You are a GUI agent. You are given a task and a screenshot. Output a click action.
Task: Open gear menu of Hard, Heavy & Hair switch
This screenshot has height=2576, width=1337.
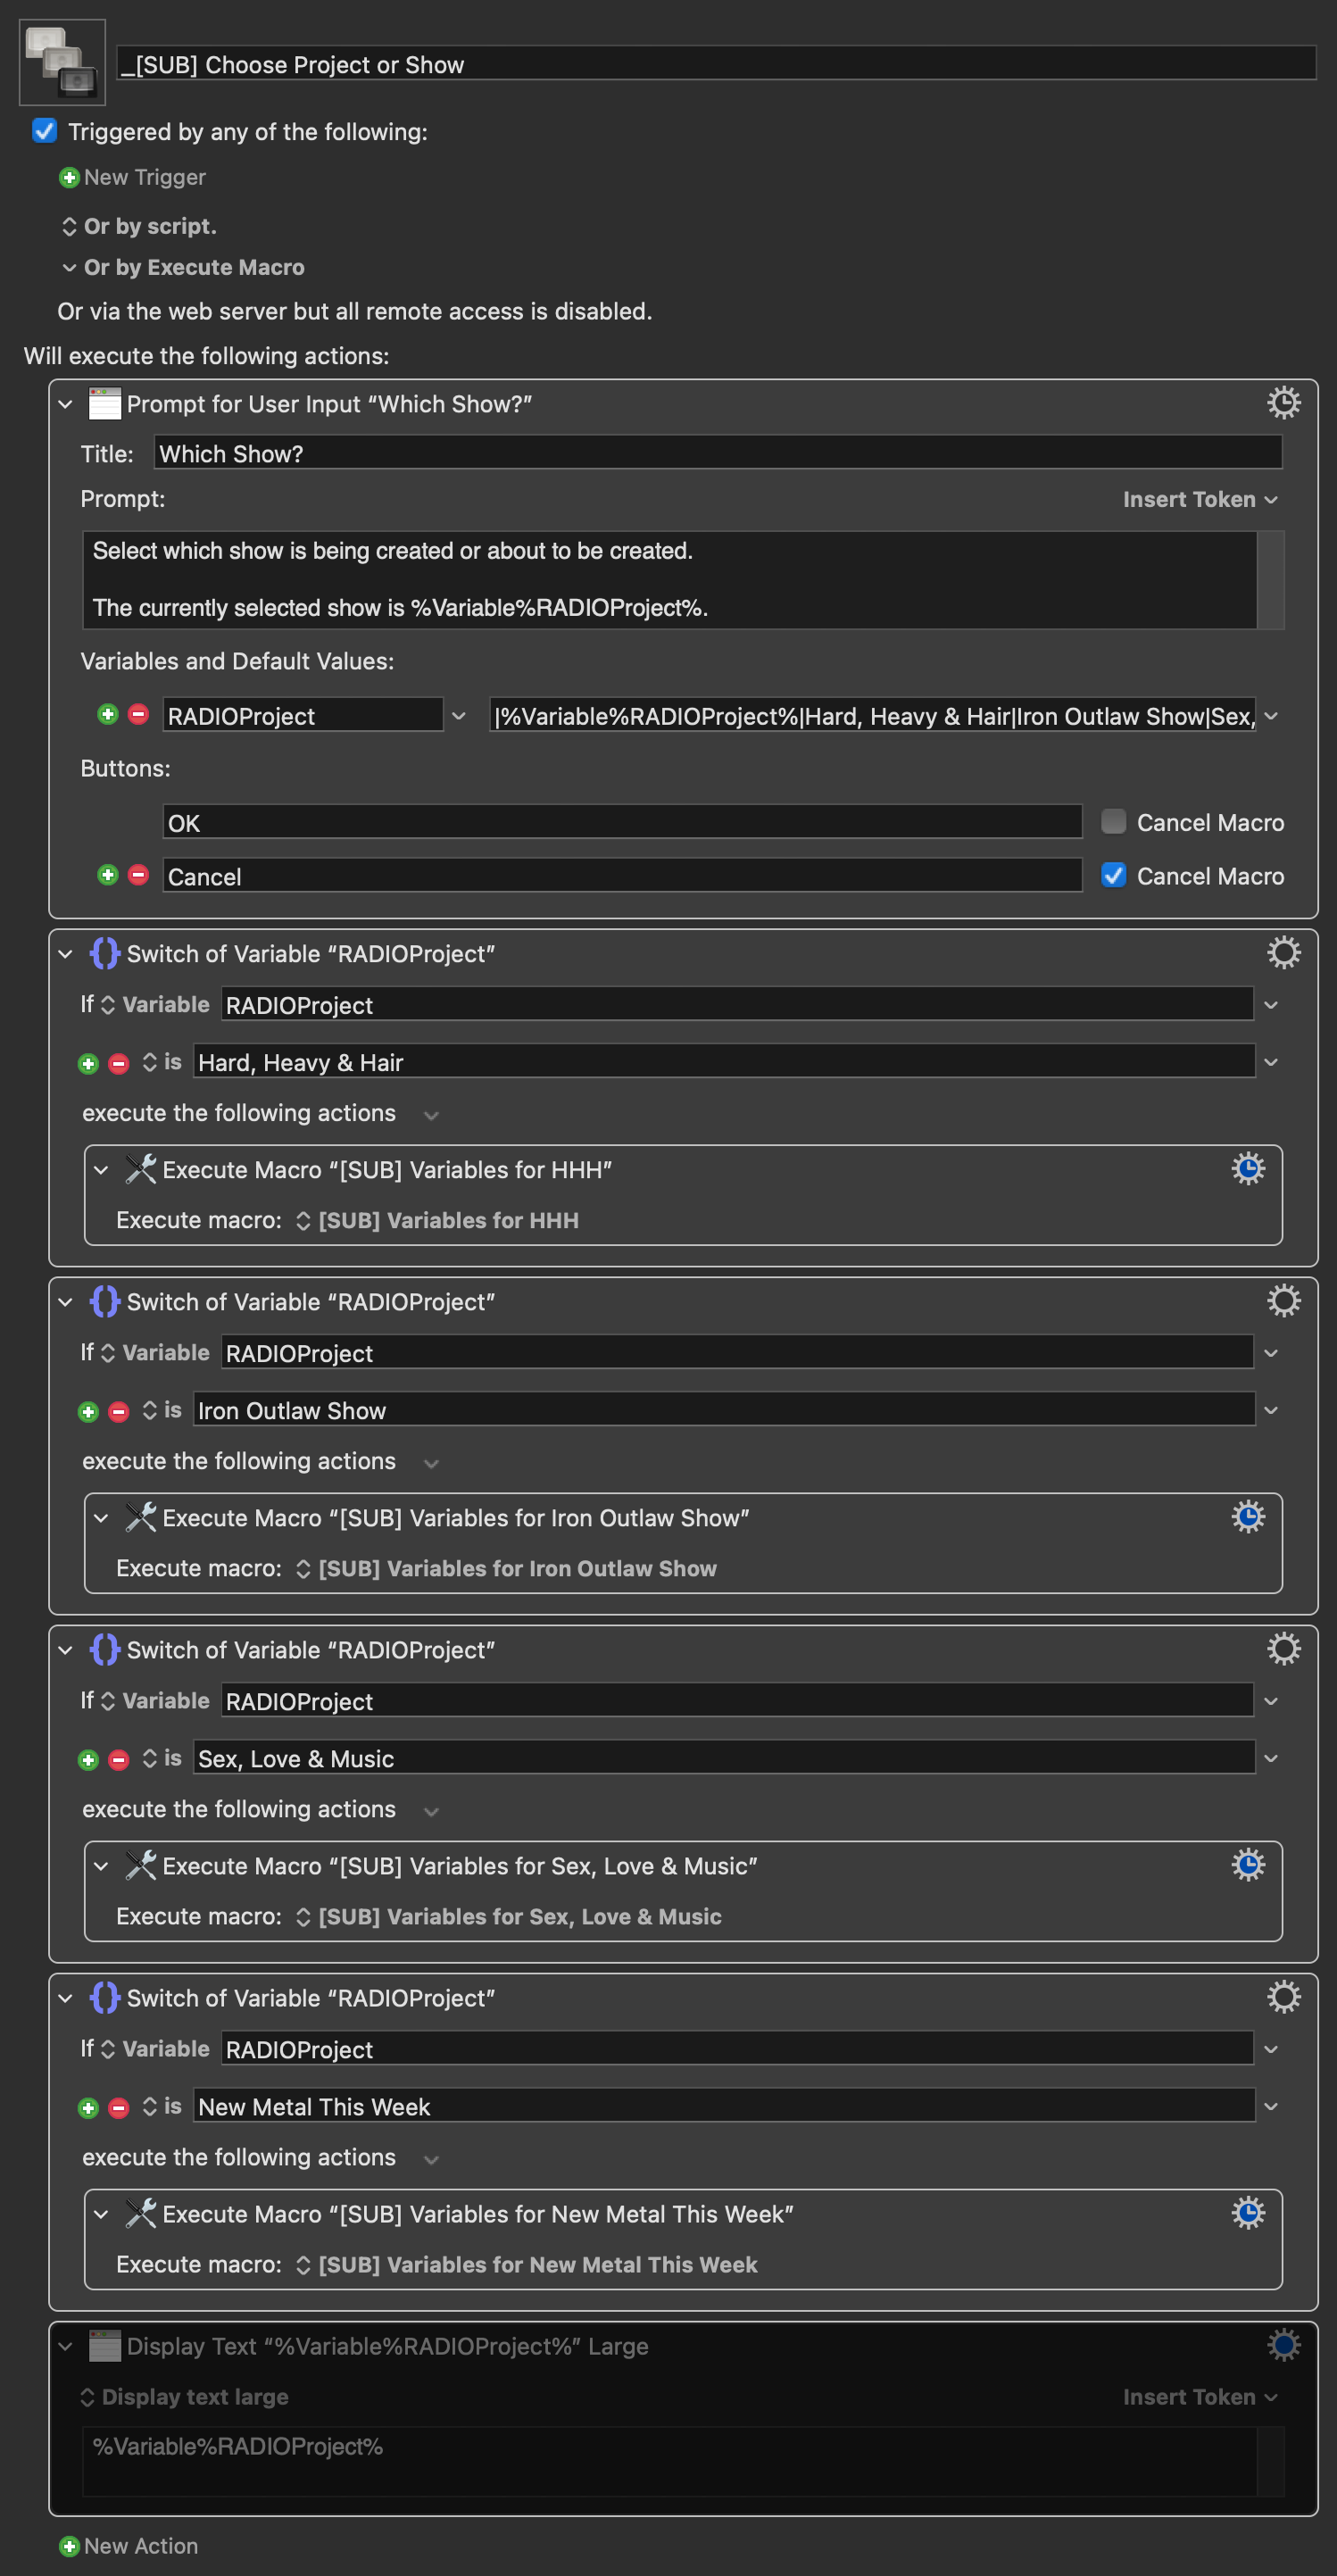coord(1283,952)
